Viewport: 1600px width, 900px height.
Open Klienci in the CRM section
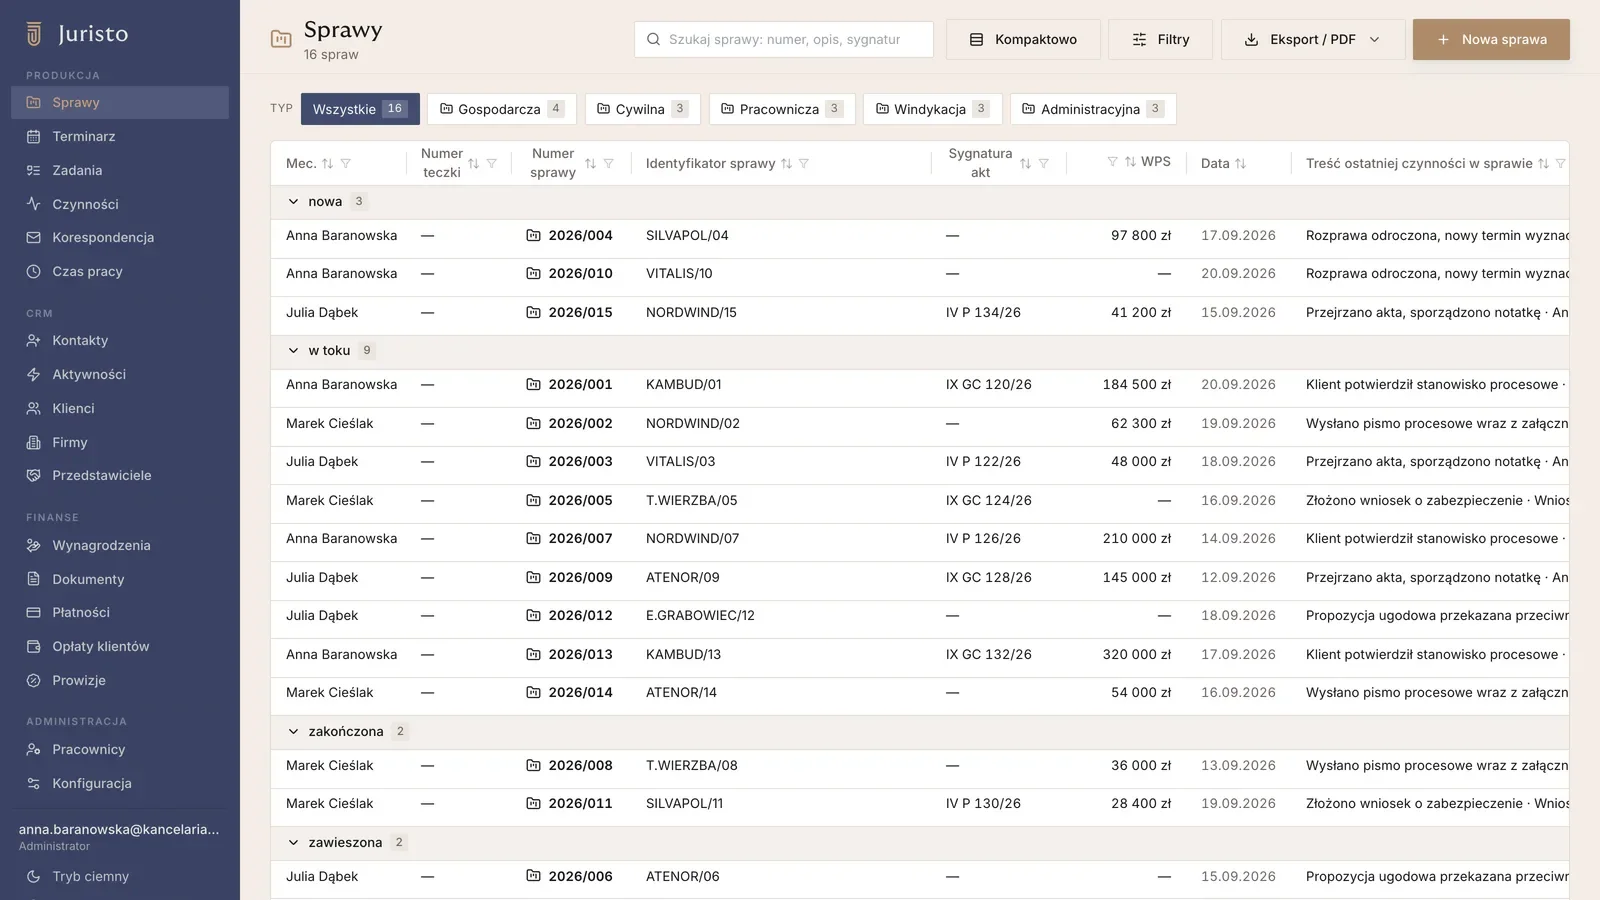[120, 408]
